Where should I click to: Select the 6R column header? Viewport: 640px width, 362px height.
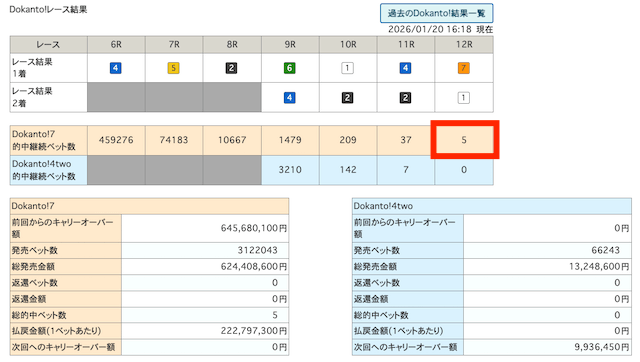tap(116, 44)
